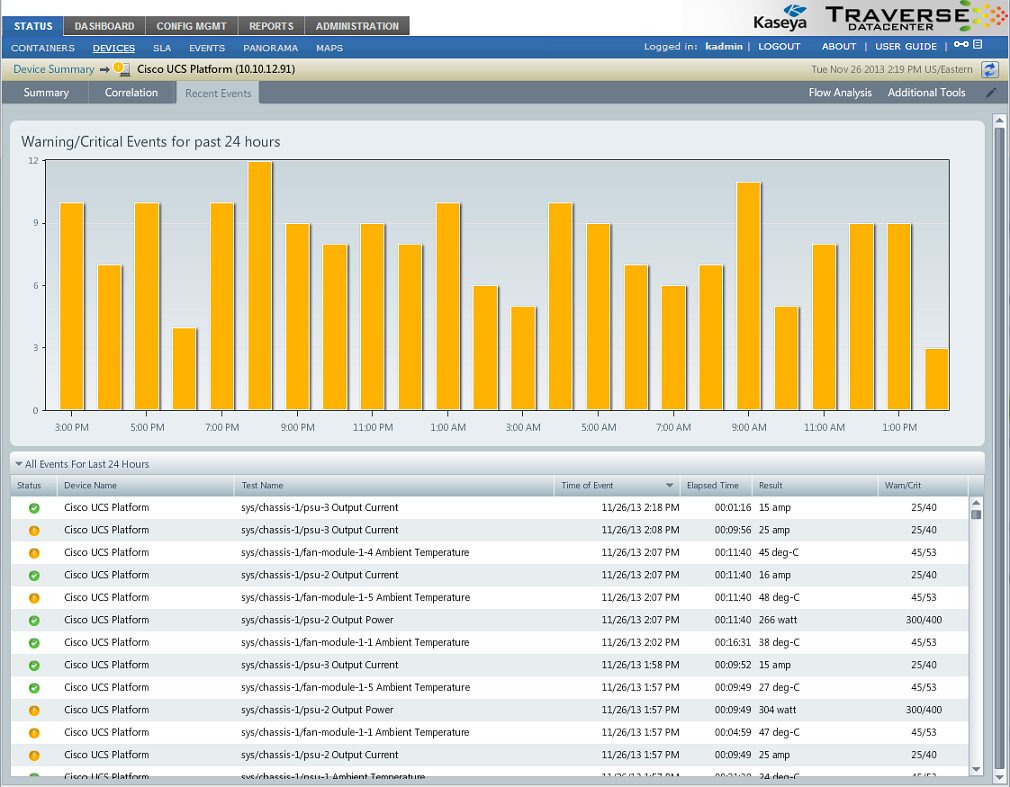Go to the REPORTS main tab

click(x=271, y=26)
